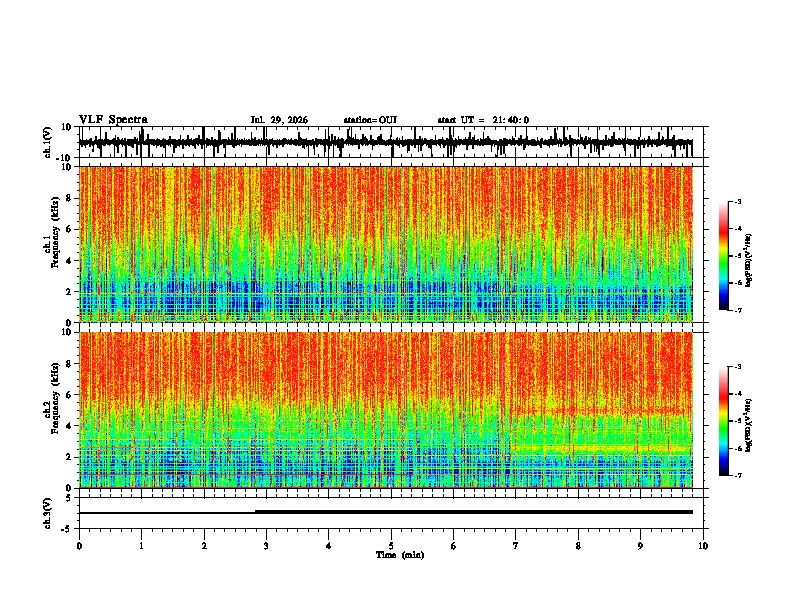Viewport: 792px width, 612px height.
Task: Click the "ch.3(V)" axis label
Action: point(47,513)
